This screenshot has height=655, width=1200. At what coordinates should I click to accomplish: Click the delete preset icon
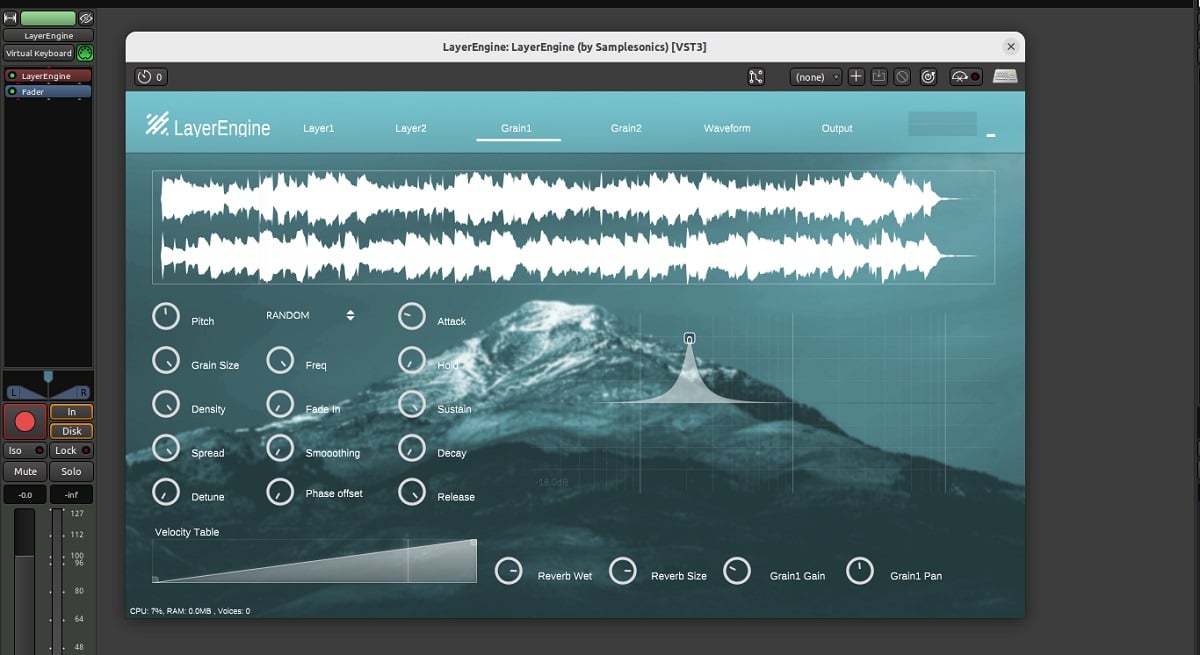point(902,76)
